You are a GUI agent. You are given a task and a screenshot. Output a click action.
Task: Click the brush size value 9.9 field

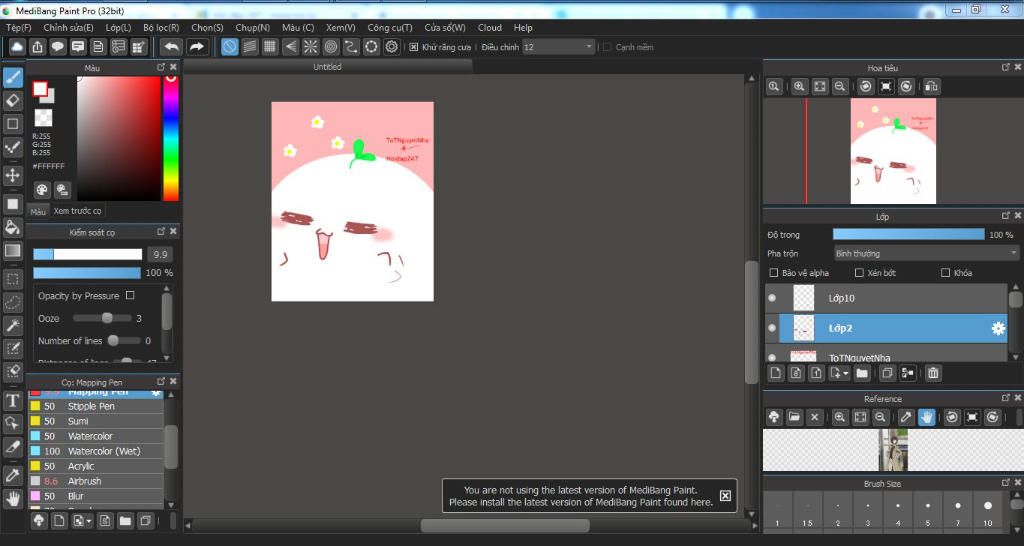pos(160,255)
